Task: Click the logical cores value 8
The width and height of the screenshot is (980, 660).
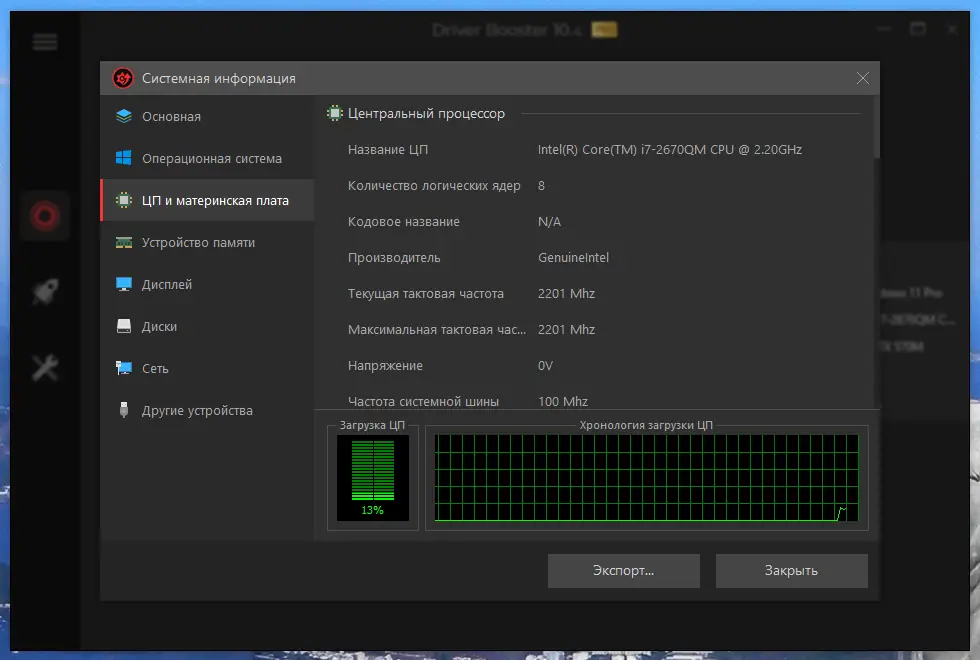Action: click(x=541, y=186)
